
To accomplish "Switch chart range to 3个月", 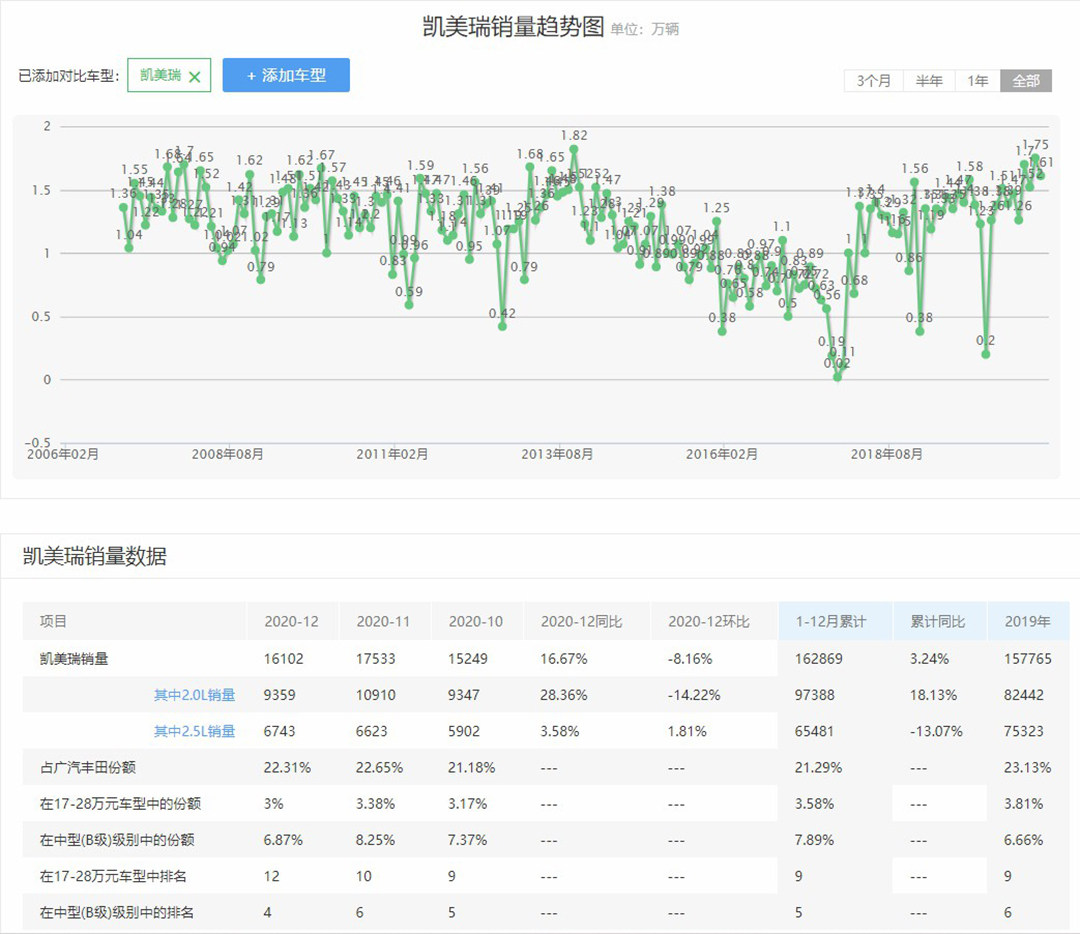I will click(x=873, y=81).
